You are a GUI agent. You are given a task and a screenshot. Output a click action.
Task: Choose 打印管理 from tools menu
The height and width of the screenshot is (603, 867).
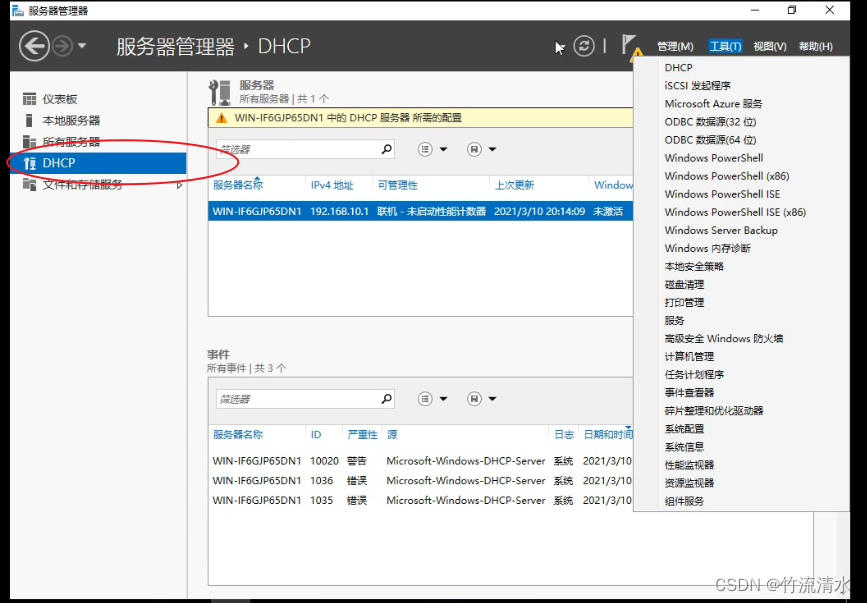684,302
